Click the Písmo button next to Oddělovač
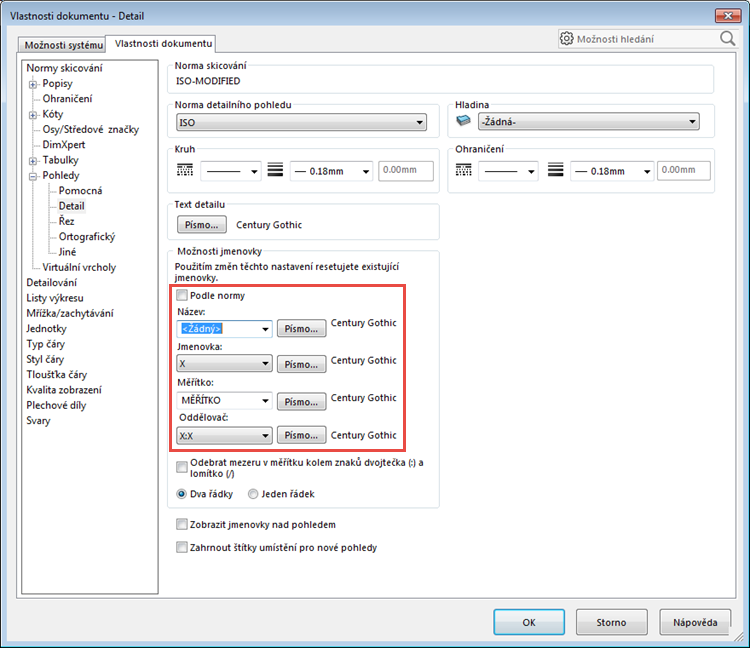The width and height of the screenshot is (750, 648). (301, 435)
